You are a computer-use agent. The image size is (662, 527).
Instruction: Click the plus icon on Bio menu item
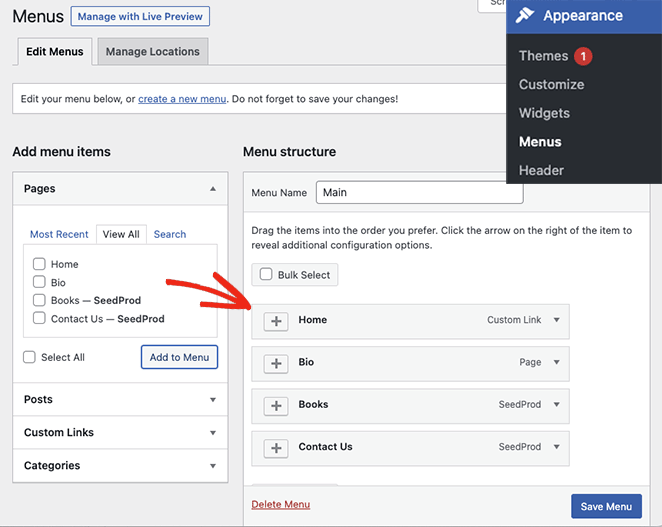(277, 363)
